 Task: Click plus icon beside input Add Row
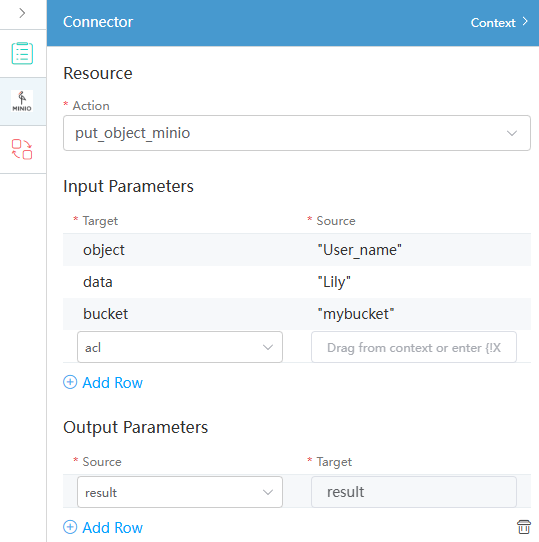[70, 382]
